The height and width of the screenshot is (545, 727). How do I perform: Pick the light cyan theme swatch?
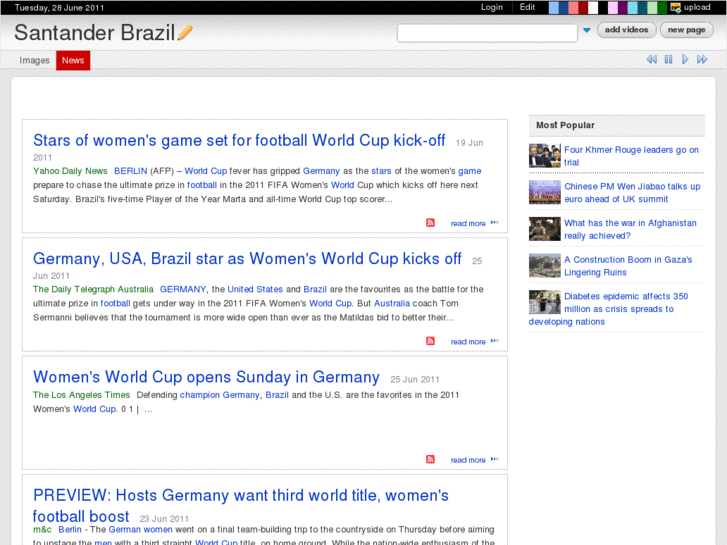(632, 7)
